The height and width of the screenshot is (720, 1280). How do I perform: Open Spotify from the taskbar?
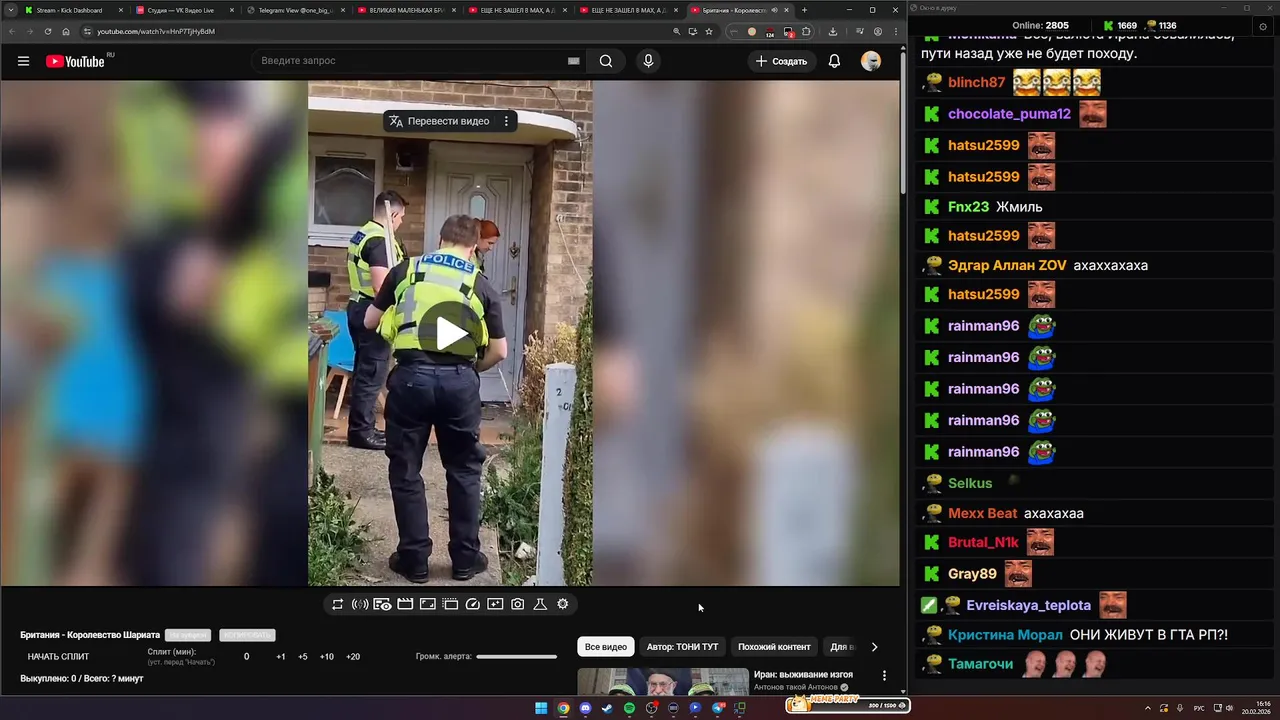[x=629, y=708]
